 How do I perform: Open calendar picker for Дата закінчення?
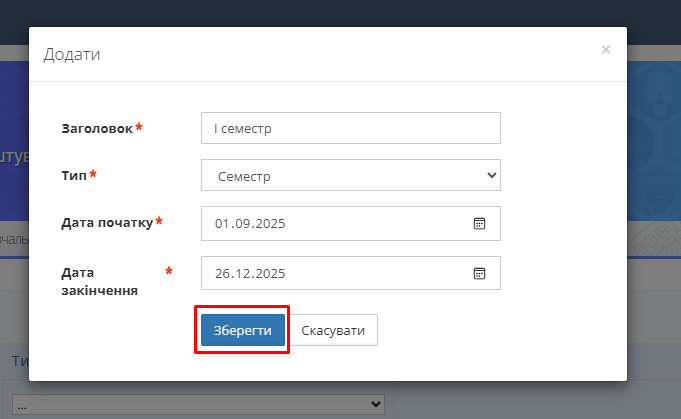coord(479,273)
